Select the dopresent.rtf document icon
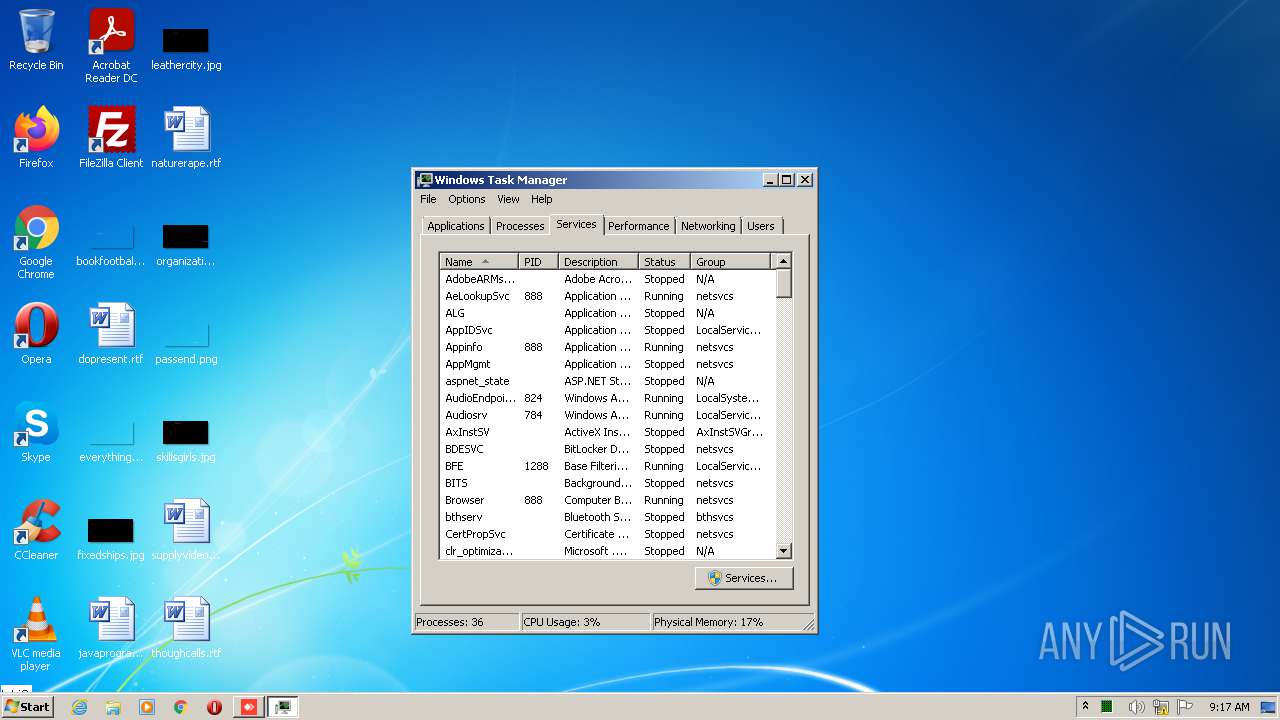Viewport: 1280px width, 720px height. click(111, 334)
